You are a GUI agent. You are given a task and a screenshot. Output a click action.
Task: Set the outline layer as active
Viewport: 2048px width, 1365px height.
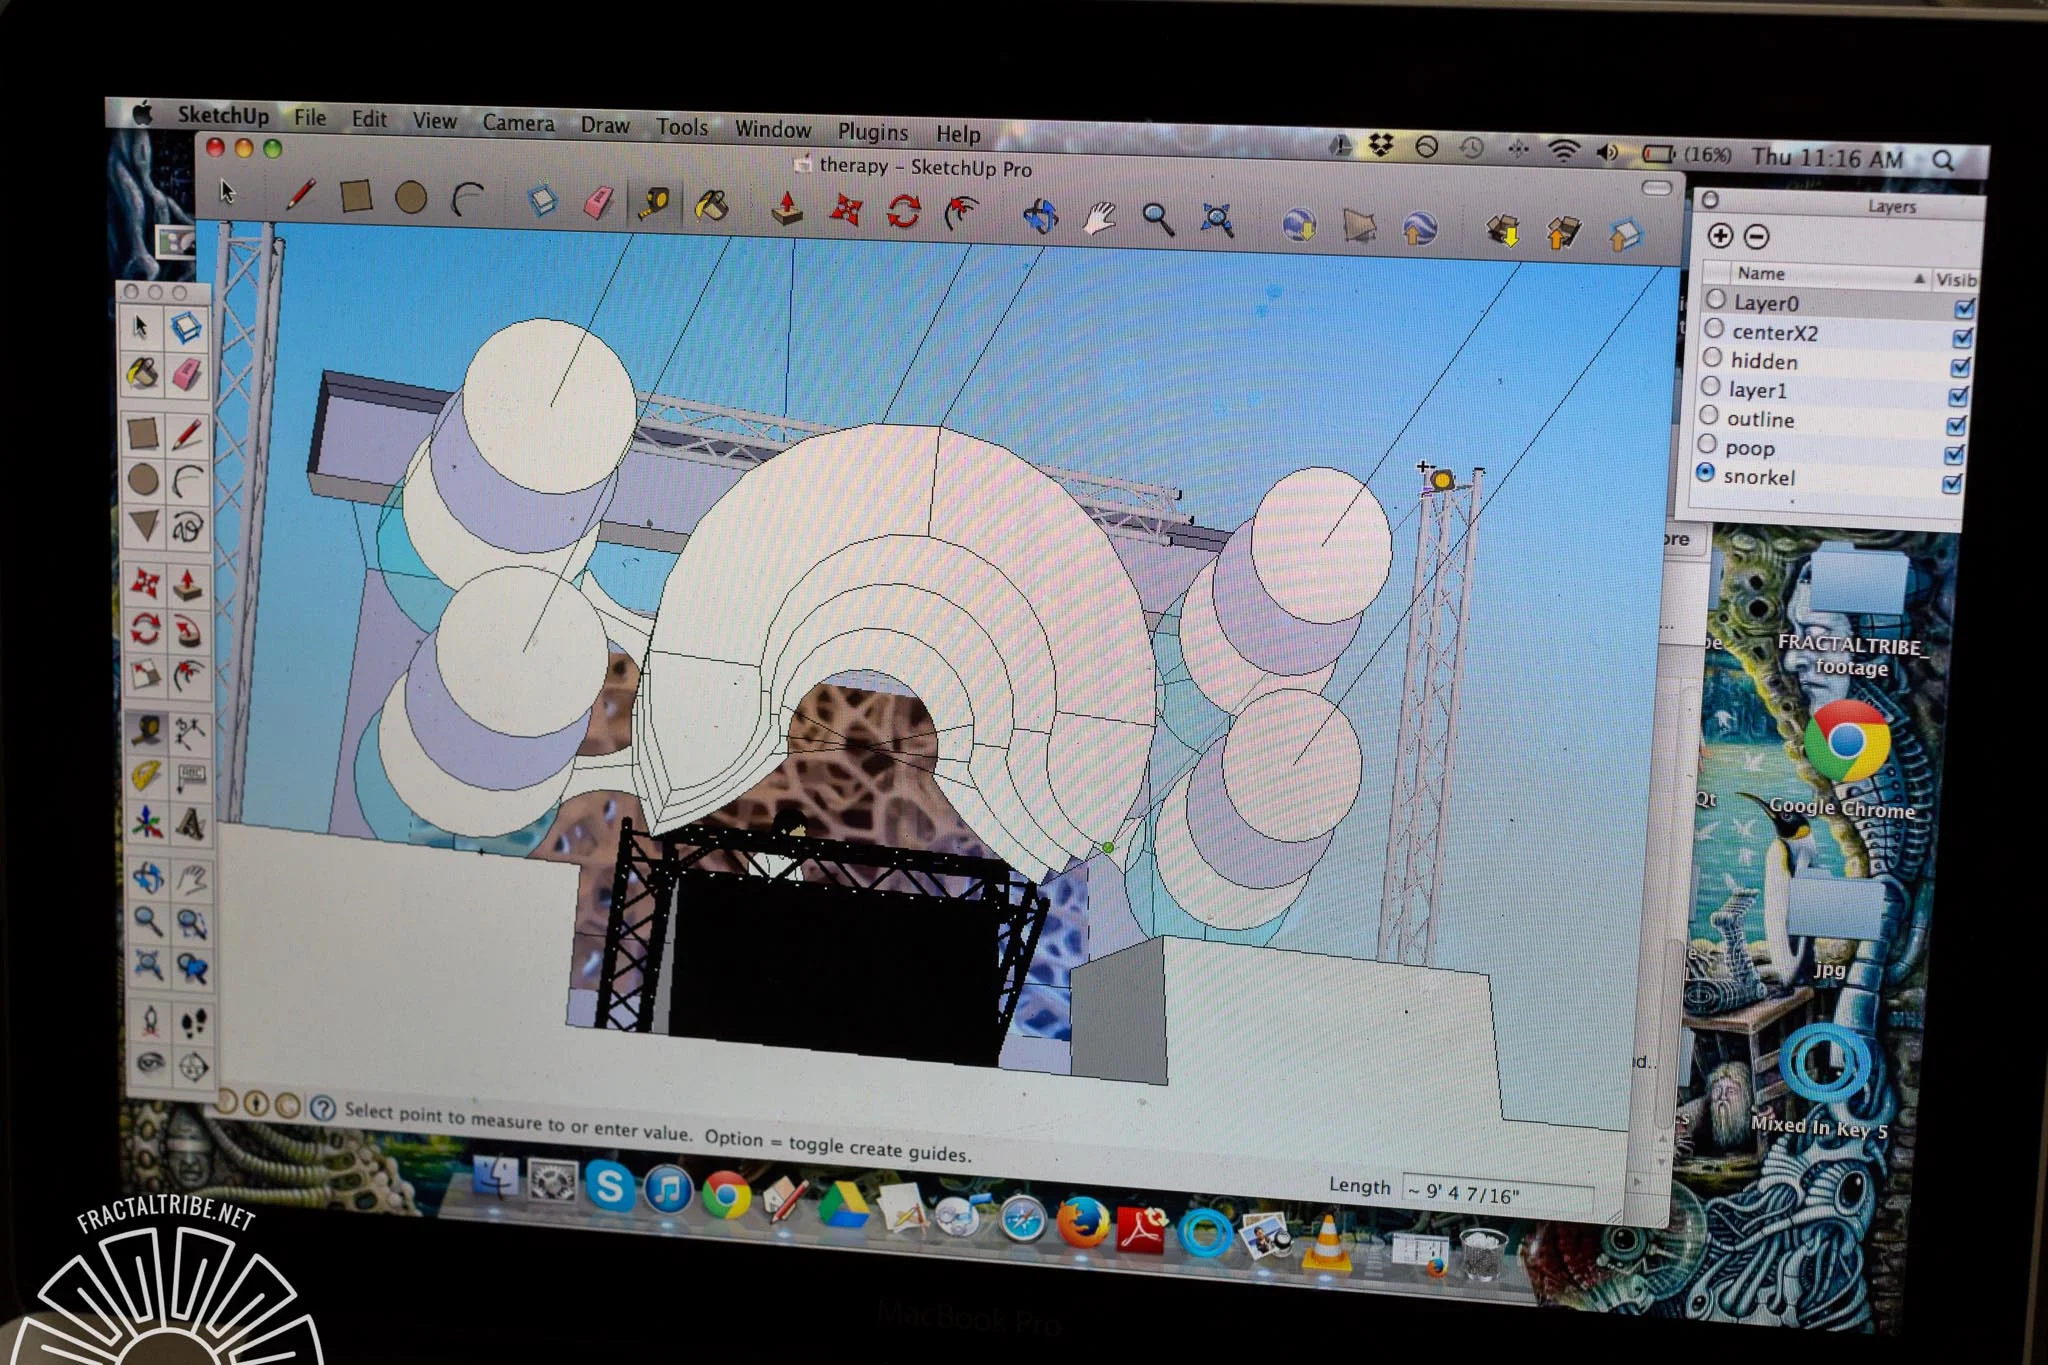click(1709, 415)
